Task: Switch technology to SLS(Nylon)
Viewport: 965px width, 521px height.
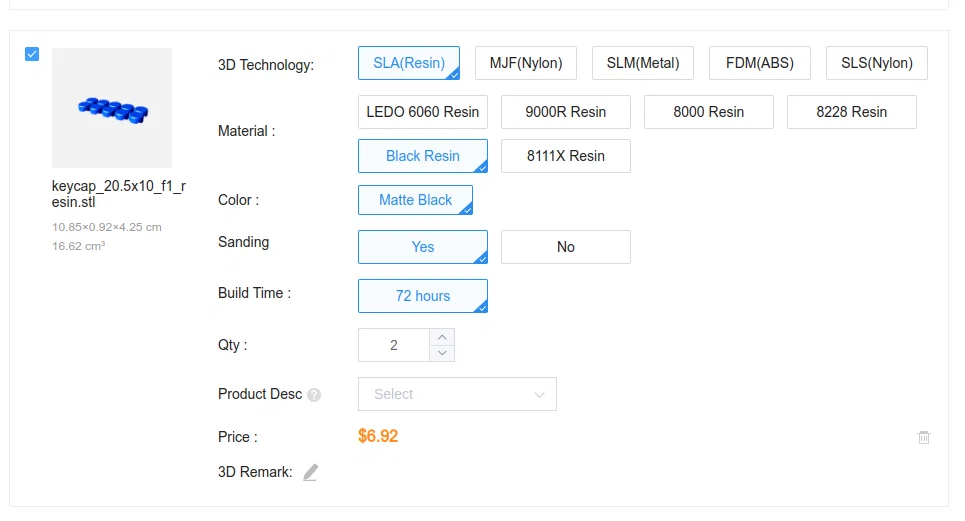Action: (x=877, y=63)
